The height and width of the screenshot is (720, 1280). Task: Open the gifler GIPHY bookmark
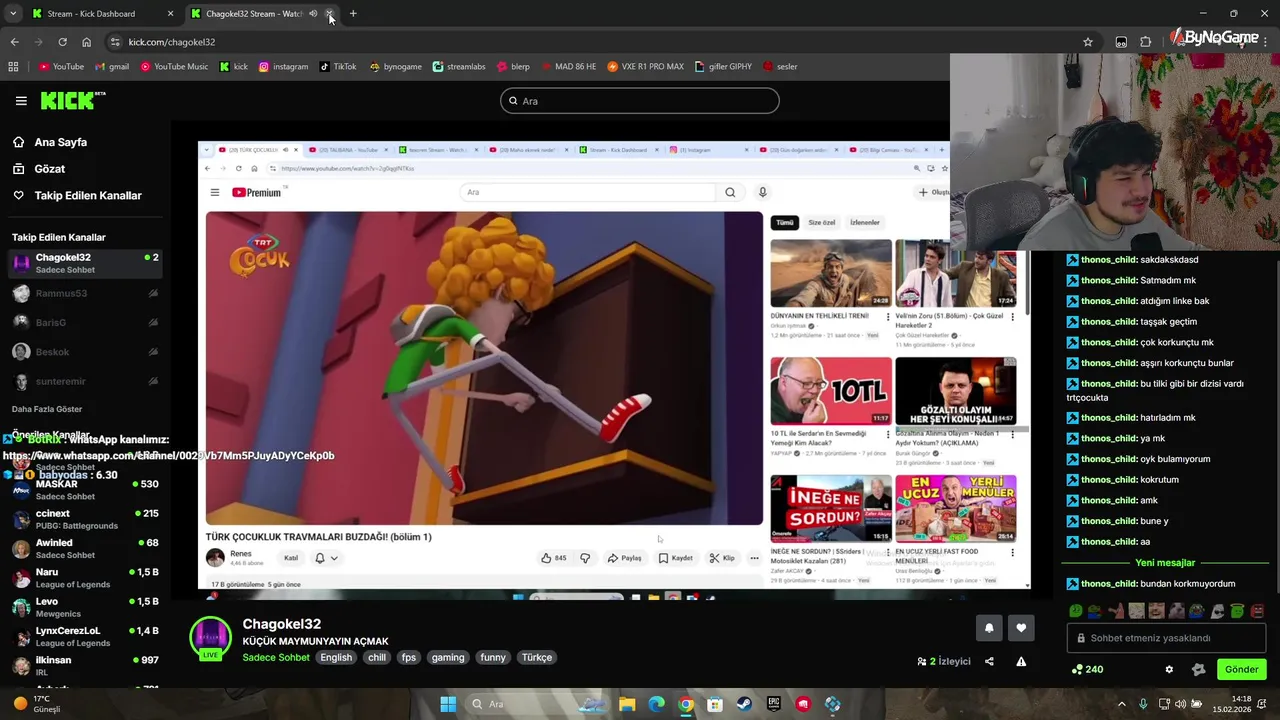pyautogui.click(x=723, y=67)
